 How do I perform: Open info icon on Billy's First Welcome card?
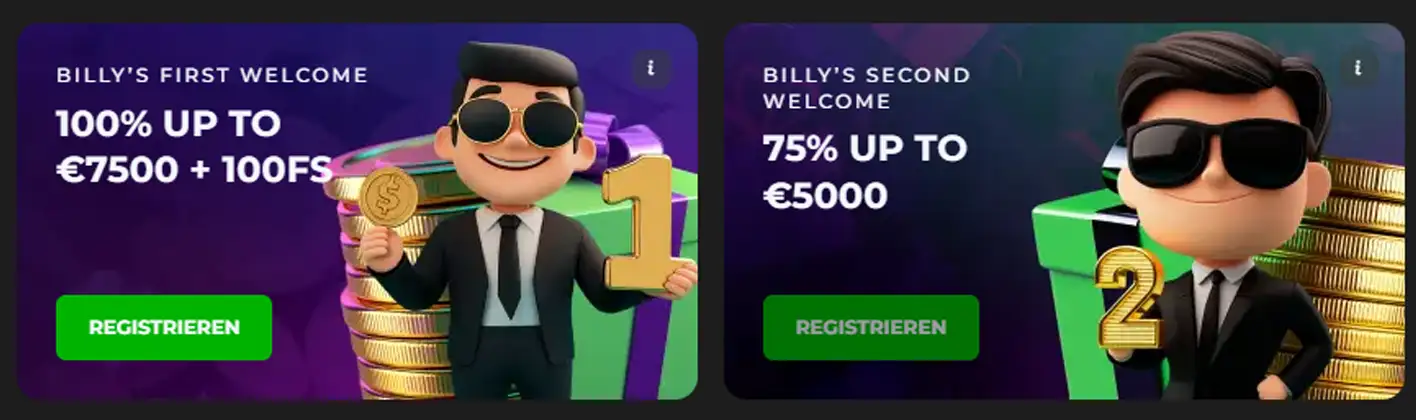651,68
